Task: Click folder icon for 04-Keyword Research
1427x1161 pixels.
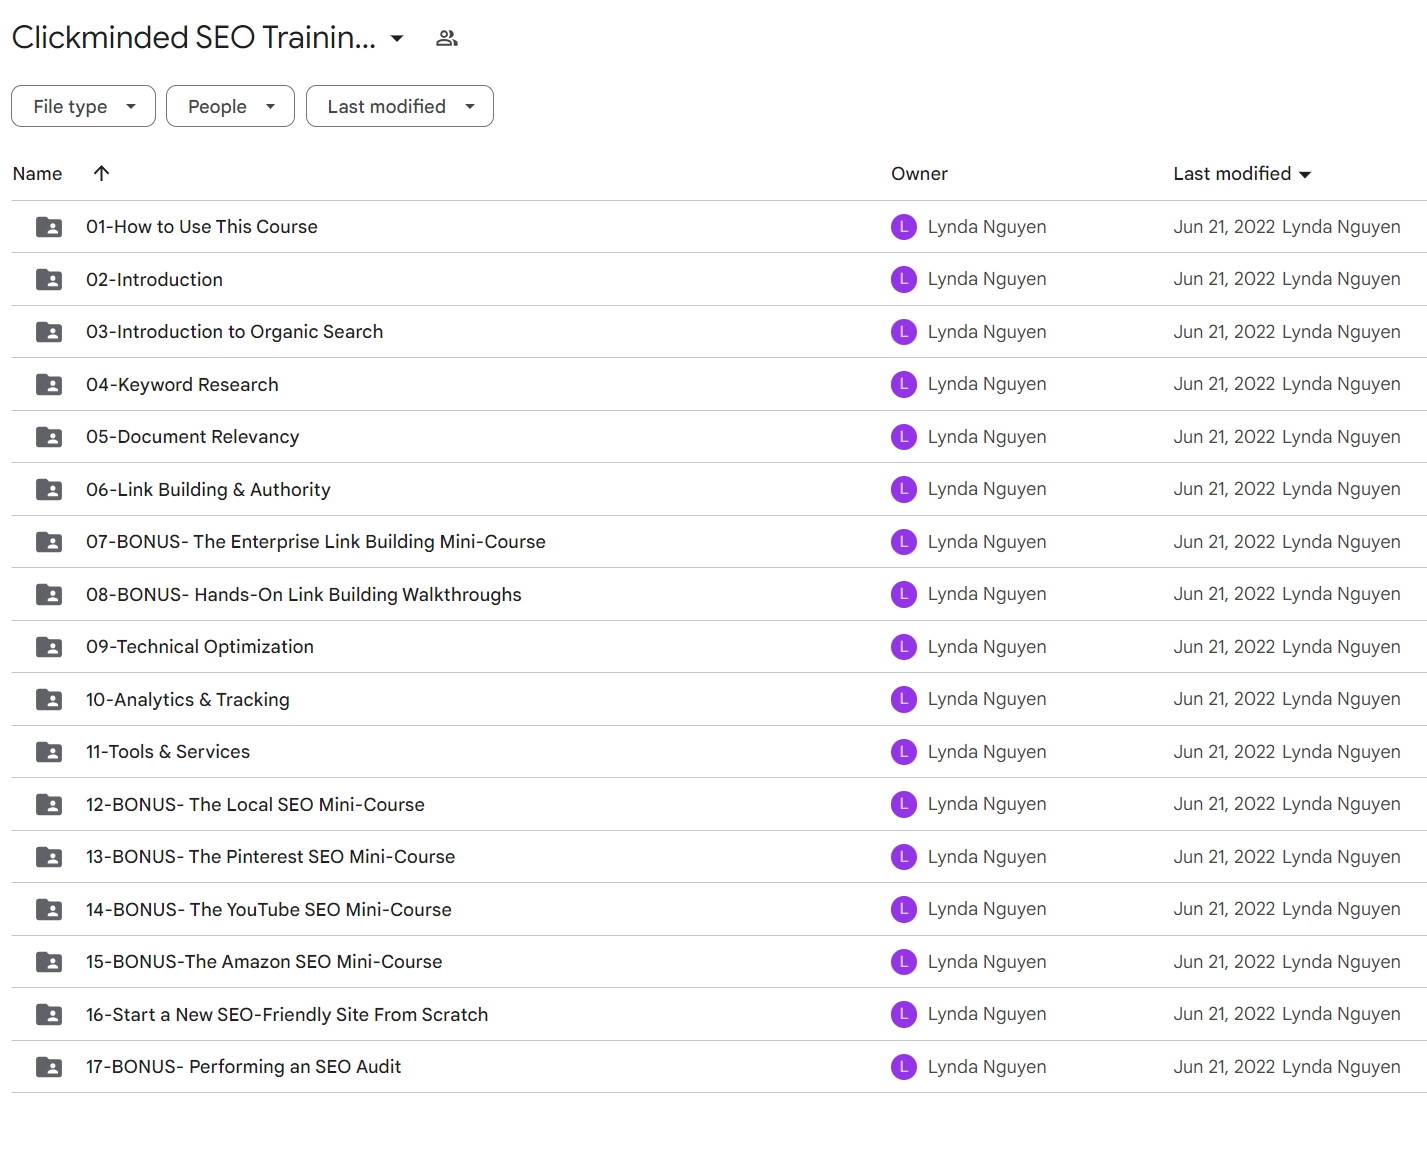Action: 49,384
